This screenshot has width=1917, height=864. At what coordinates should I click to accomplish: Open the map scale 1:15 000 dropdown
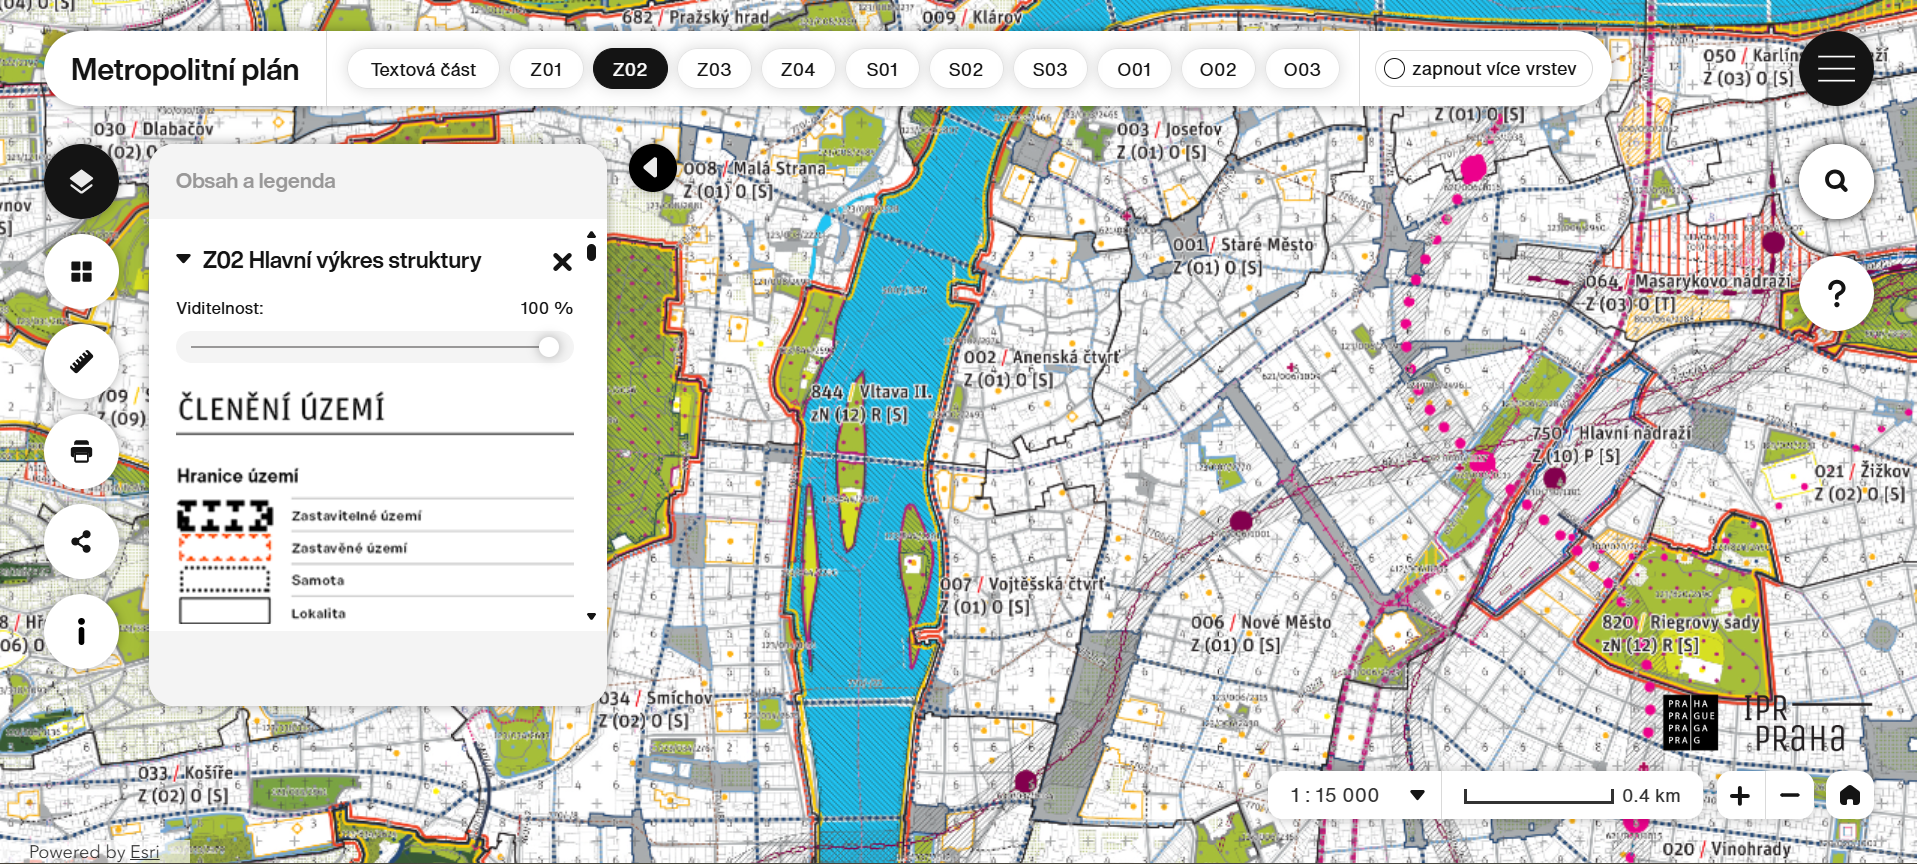1416,795
